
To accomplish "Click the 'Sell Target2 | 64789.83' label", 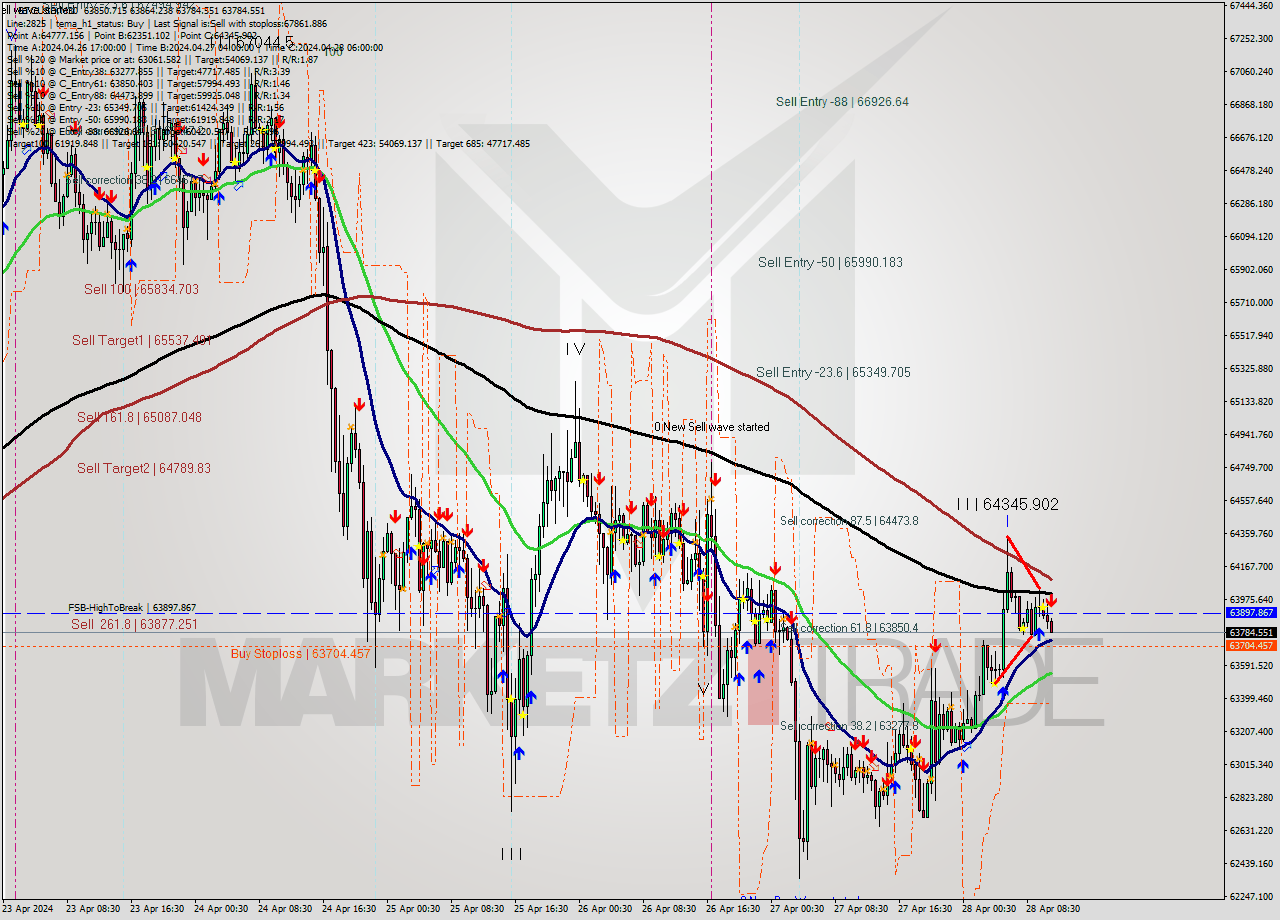I will tap(144, 468).
